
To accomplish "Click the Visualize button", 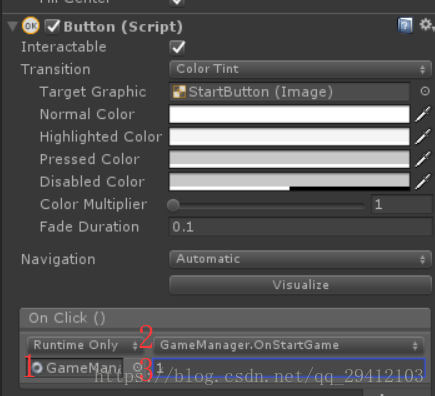I will [x=300, y=285].
